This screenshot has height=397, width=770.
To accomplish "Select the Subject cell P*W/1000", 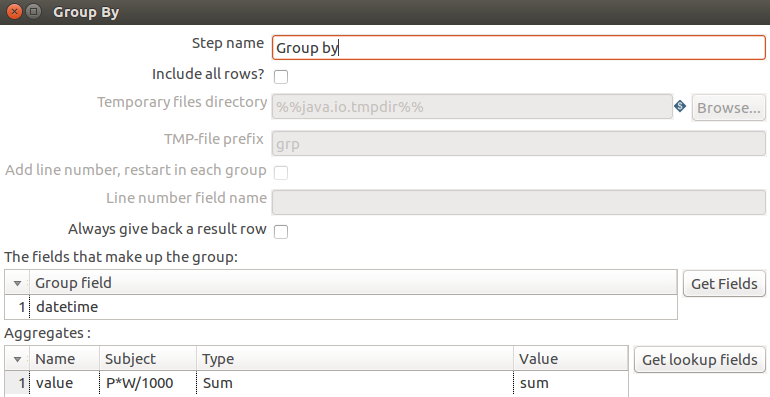I will [148, 383].
